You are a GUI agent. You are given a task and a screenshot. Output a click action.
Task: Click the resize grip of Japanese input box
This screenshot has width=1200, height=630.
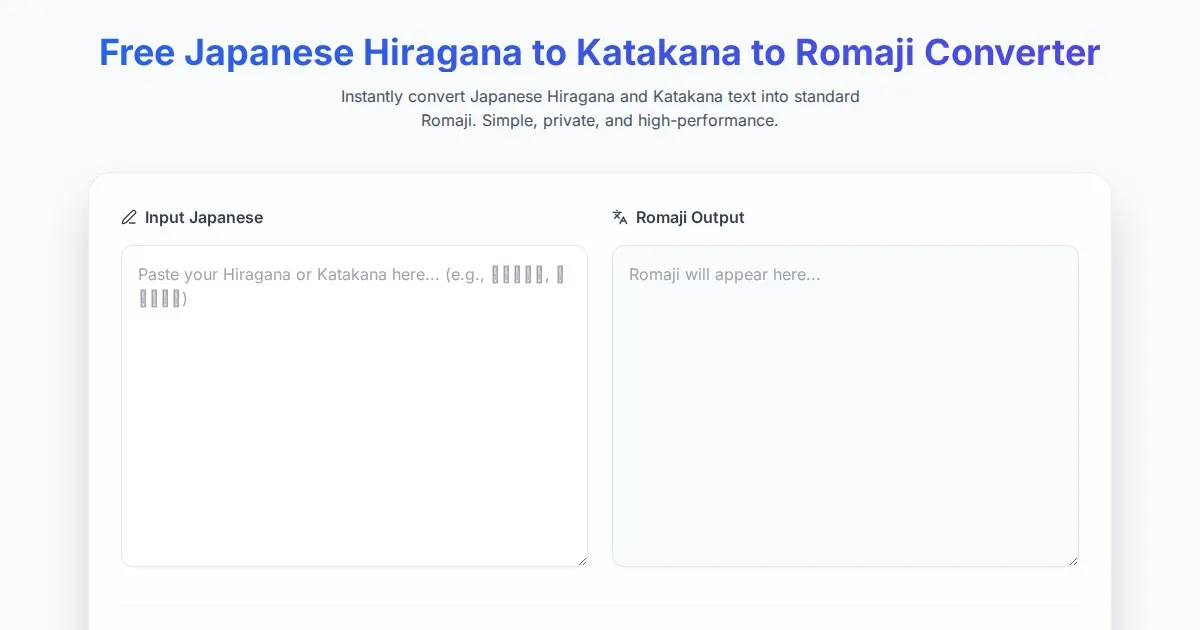point(581,560)
